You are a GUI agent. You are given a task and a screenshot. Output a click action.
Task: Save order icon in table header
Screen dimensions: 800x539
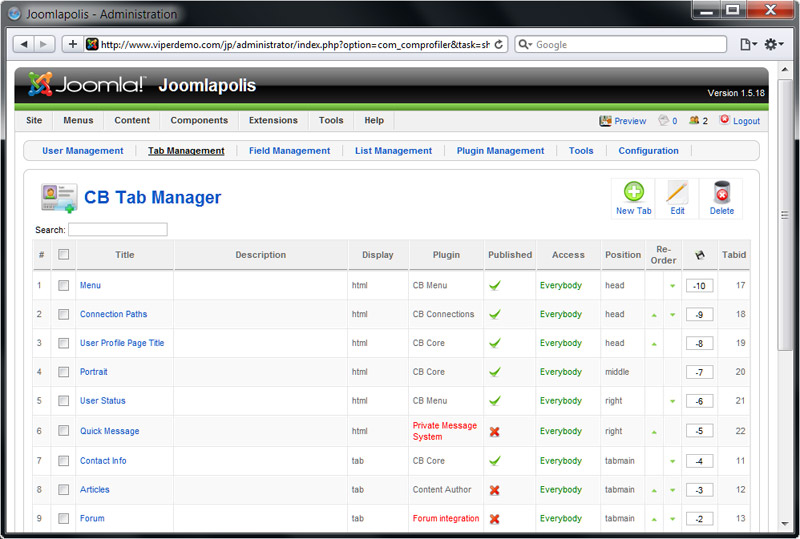[x=699, y=255]
